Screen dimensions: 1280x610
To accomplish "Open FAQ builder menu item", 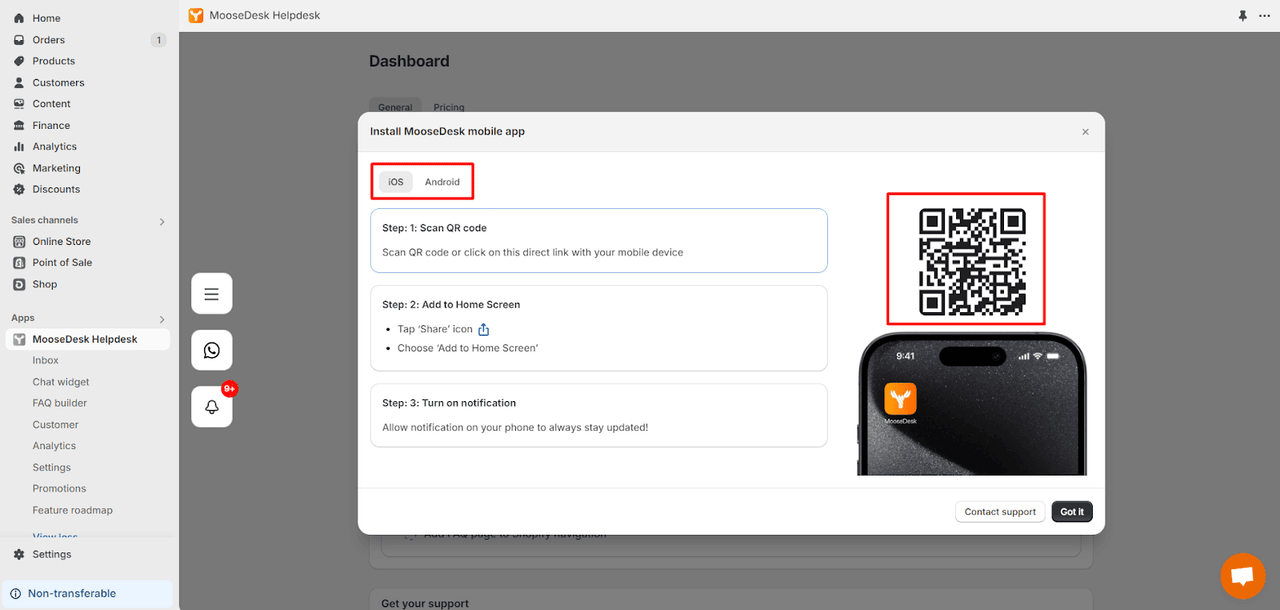I will click(60, 403).
